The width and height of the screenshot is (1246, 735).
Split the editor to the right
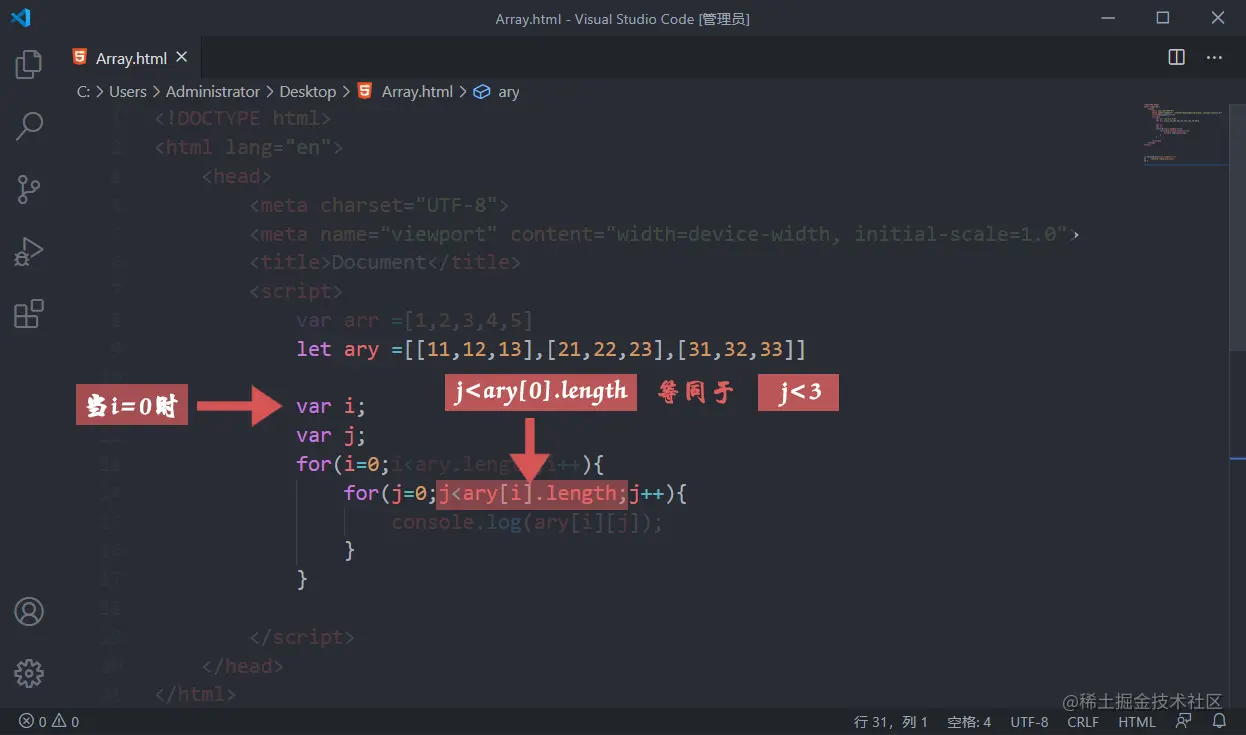(1177, 58)
